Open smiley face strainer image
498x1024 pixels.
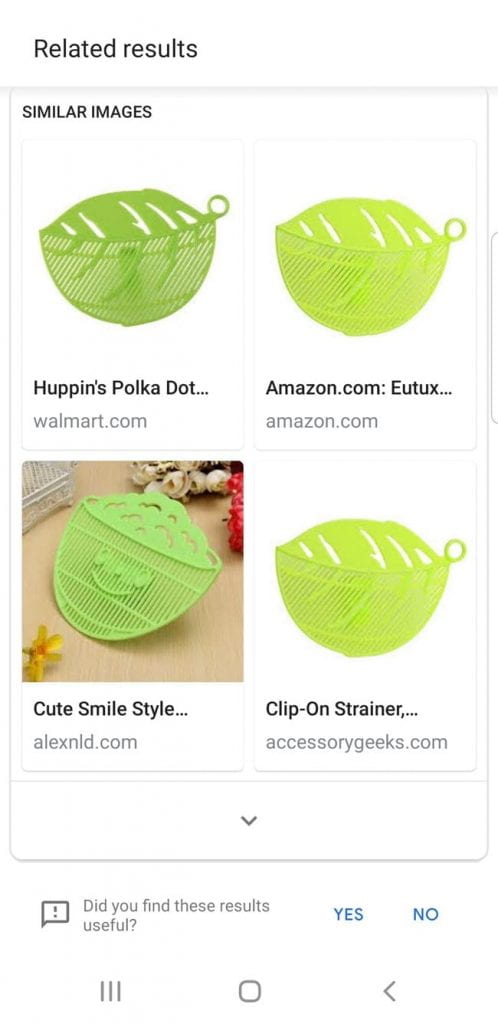[x=133, y=571]
